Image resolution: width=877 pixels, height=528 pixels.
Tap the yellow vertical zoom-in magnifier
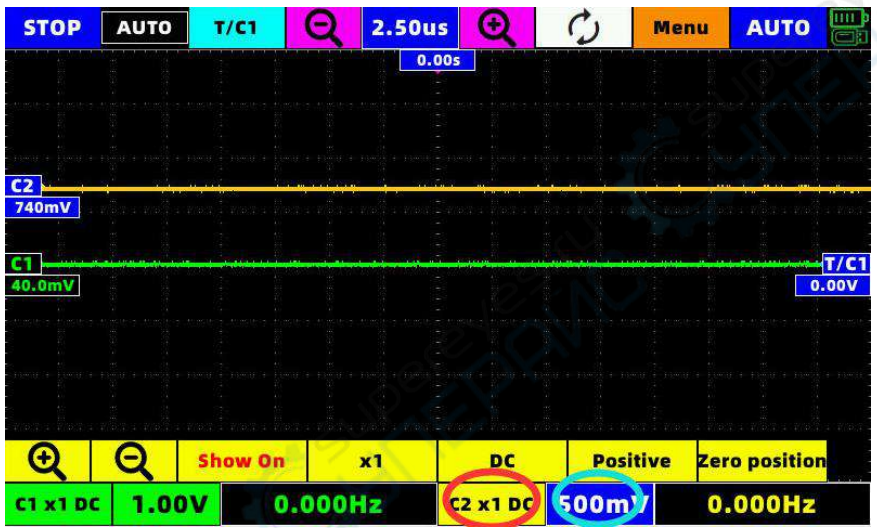48,461
